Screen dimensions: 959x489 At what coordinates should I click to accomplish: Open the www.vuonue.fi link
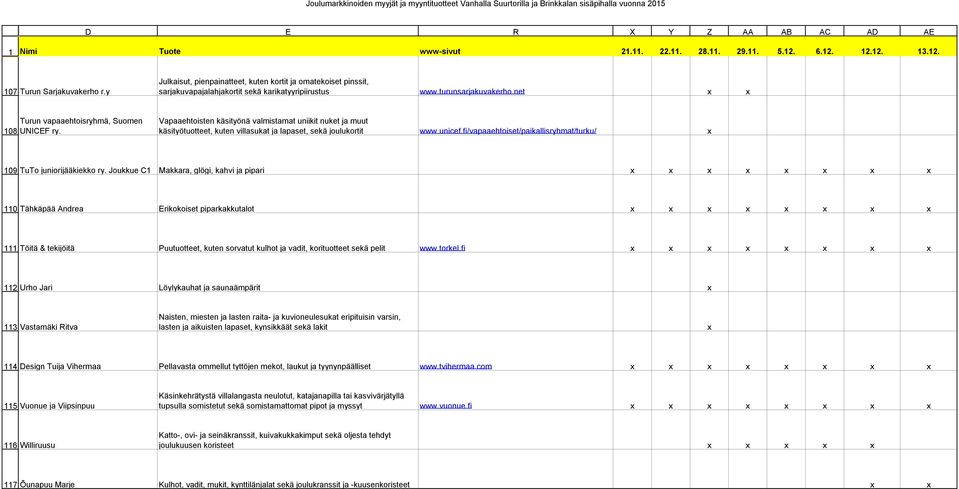[x=445, y=406]
